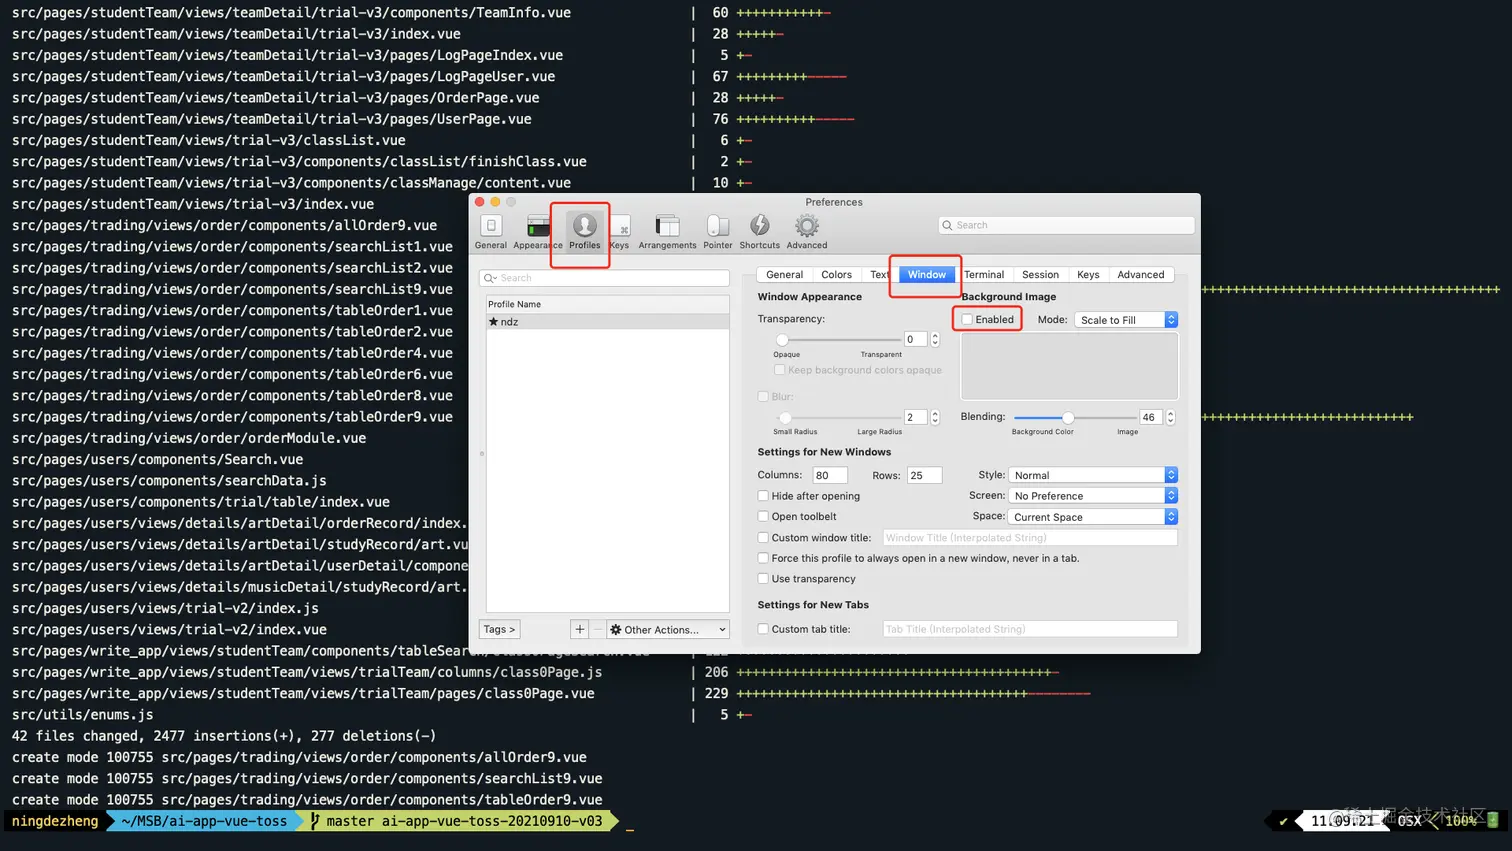Image resolution: width=1512 pixels, height=851 pixels.
Task: Open the Advanced gear icon in toolbar
Action: (807, 231)
